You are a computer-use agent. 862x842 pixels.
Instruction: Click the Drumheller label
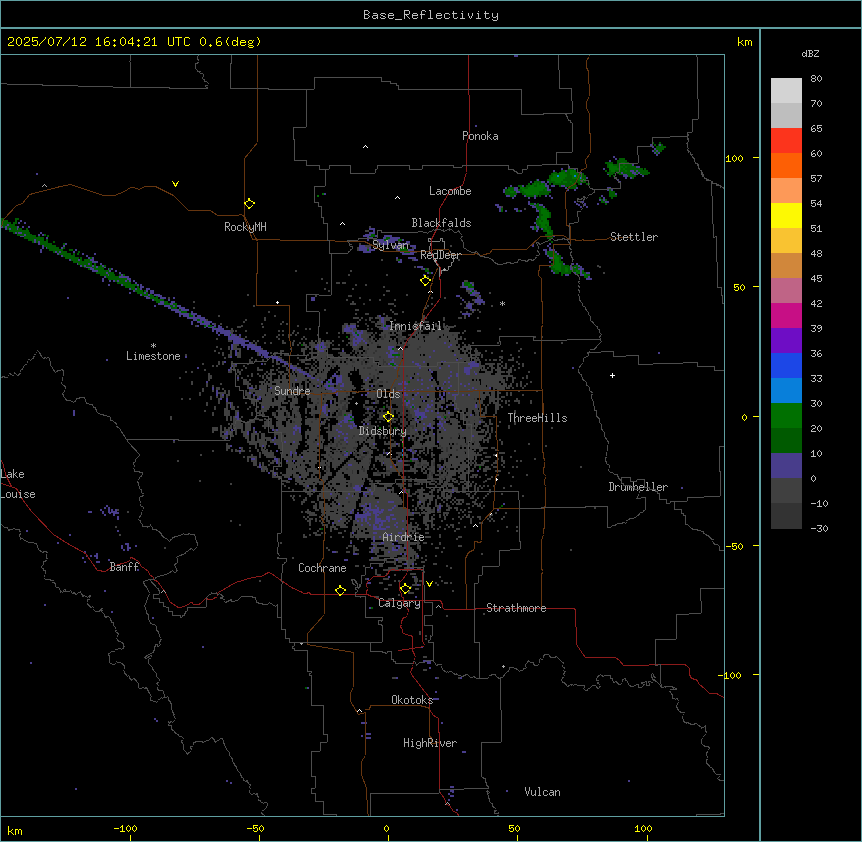[x=638, y=487]
